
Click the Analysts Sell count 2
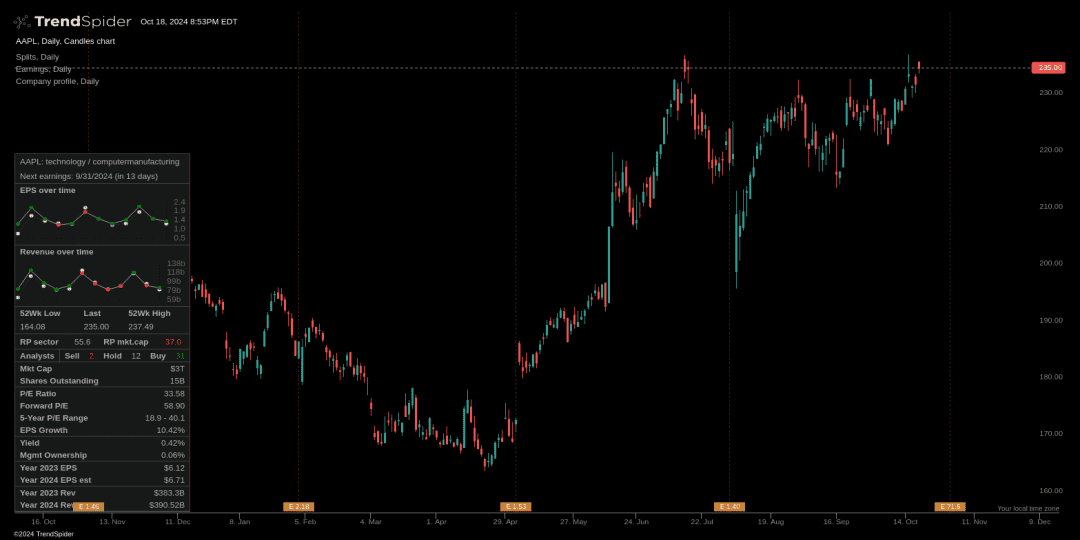point(91,356)
